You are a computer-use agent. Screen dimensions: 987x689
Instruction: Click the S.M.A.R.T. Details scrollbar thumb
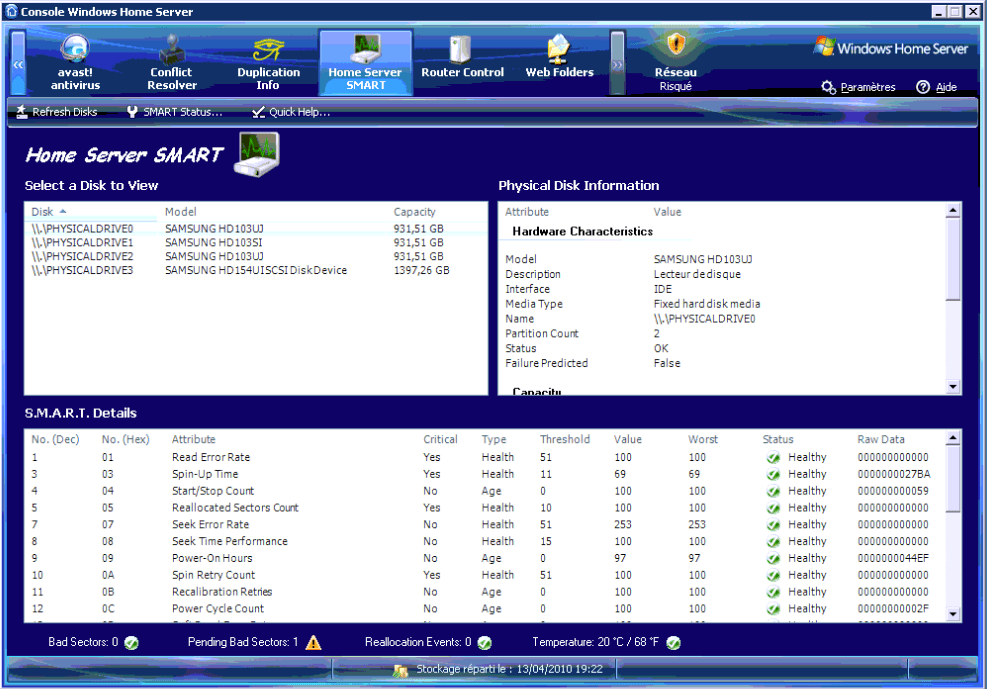[x=953, y=479]
